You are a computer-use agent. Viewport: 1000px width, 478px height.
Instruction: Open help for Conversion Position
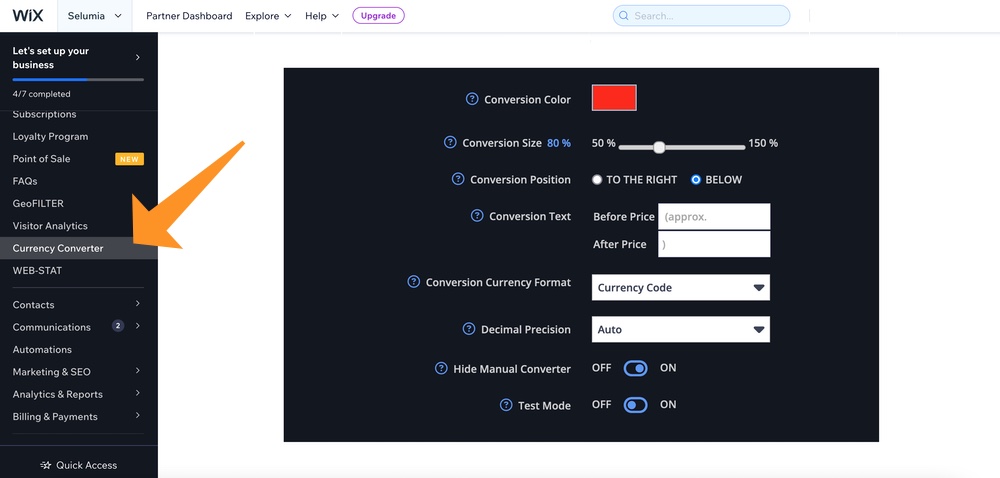click(x=458, y=179)
